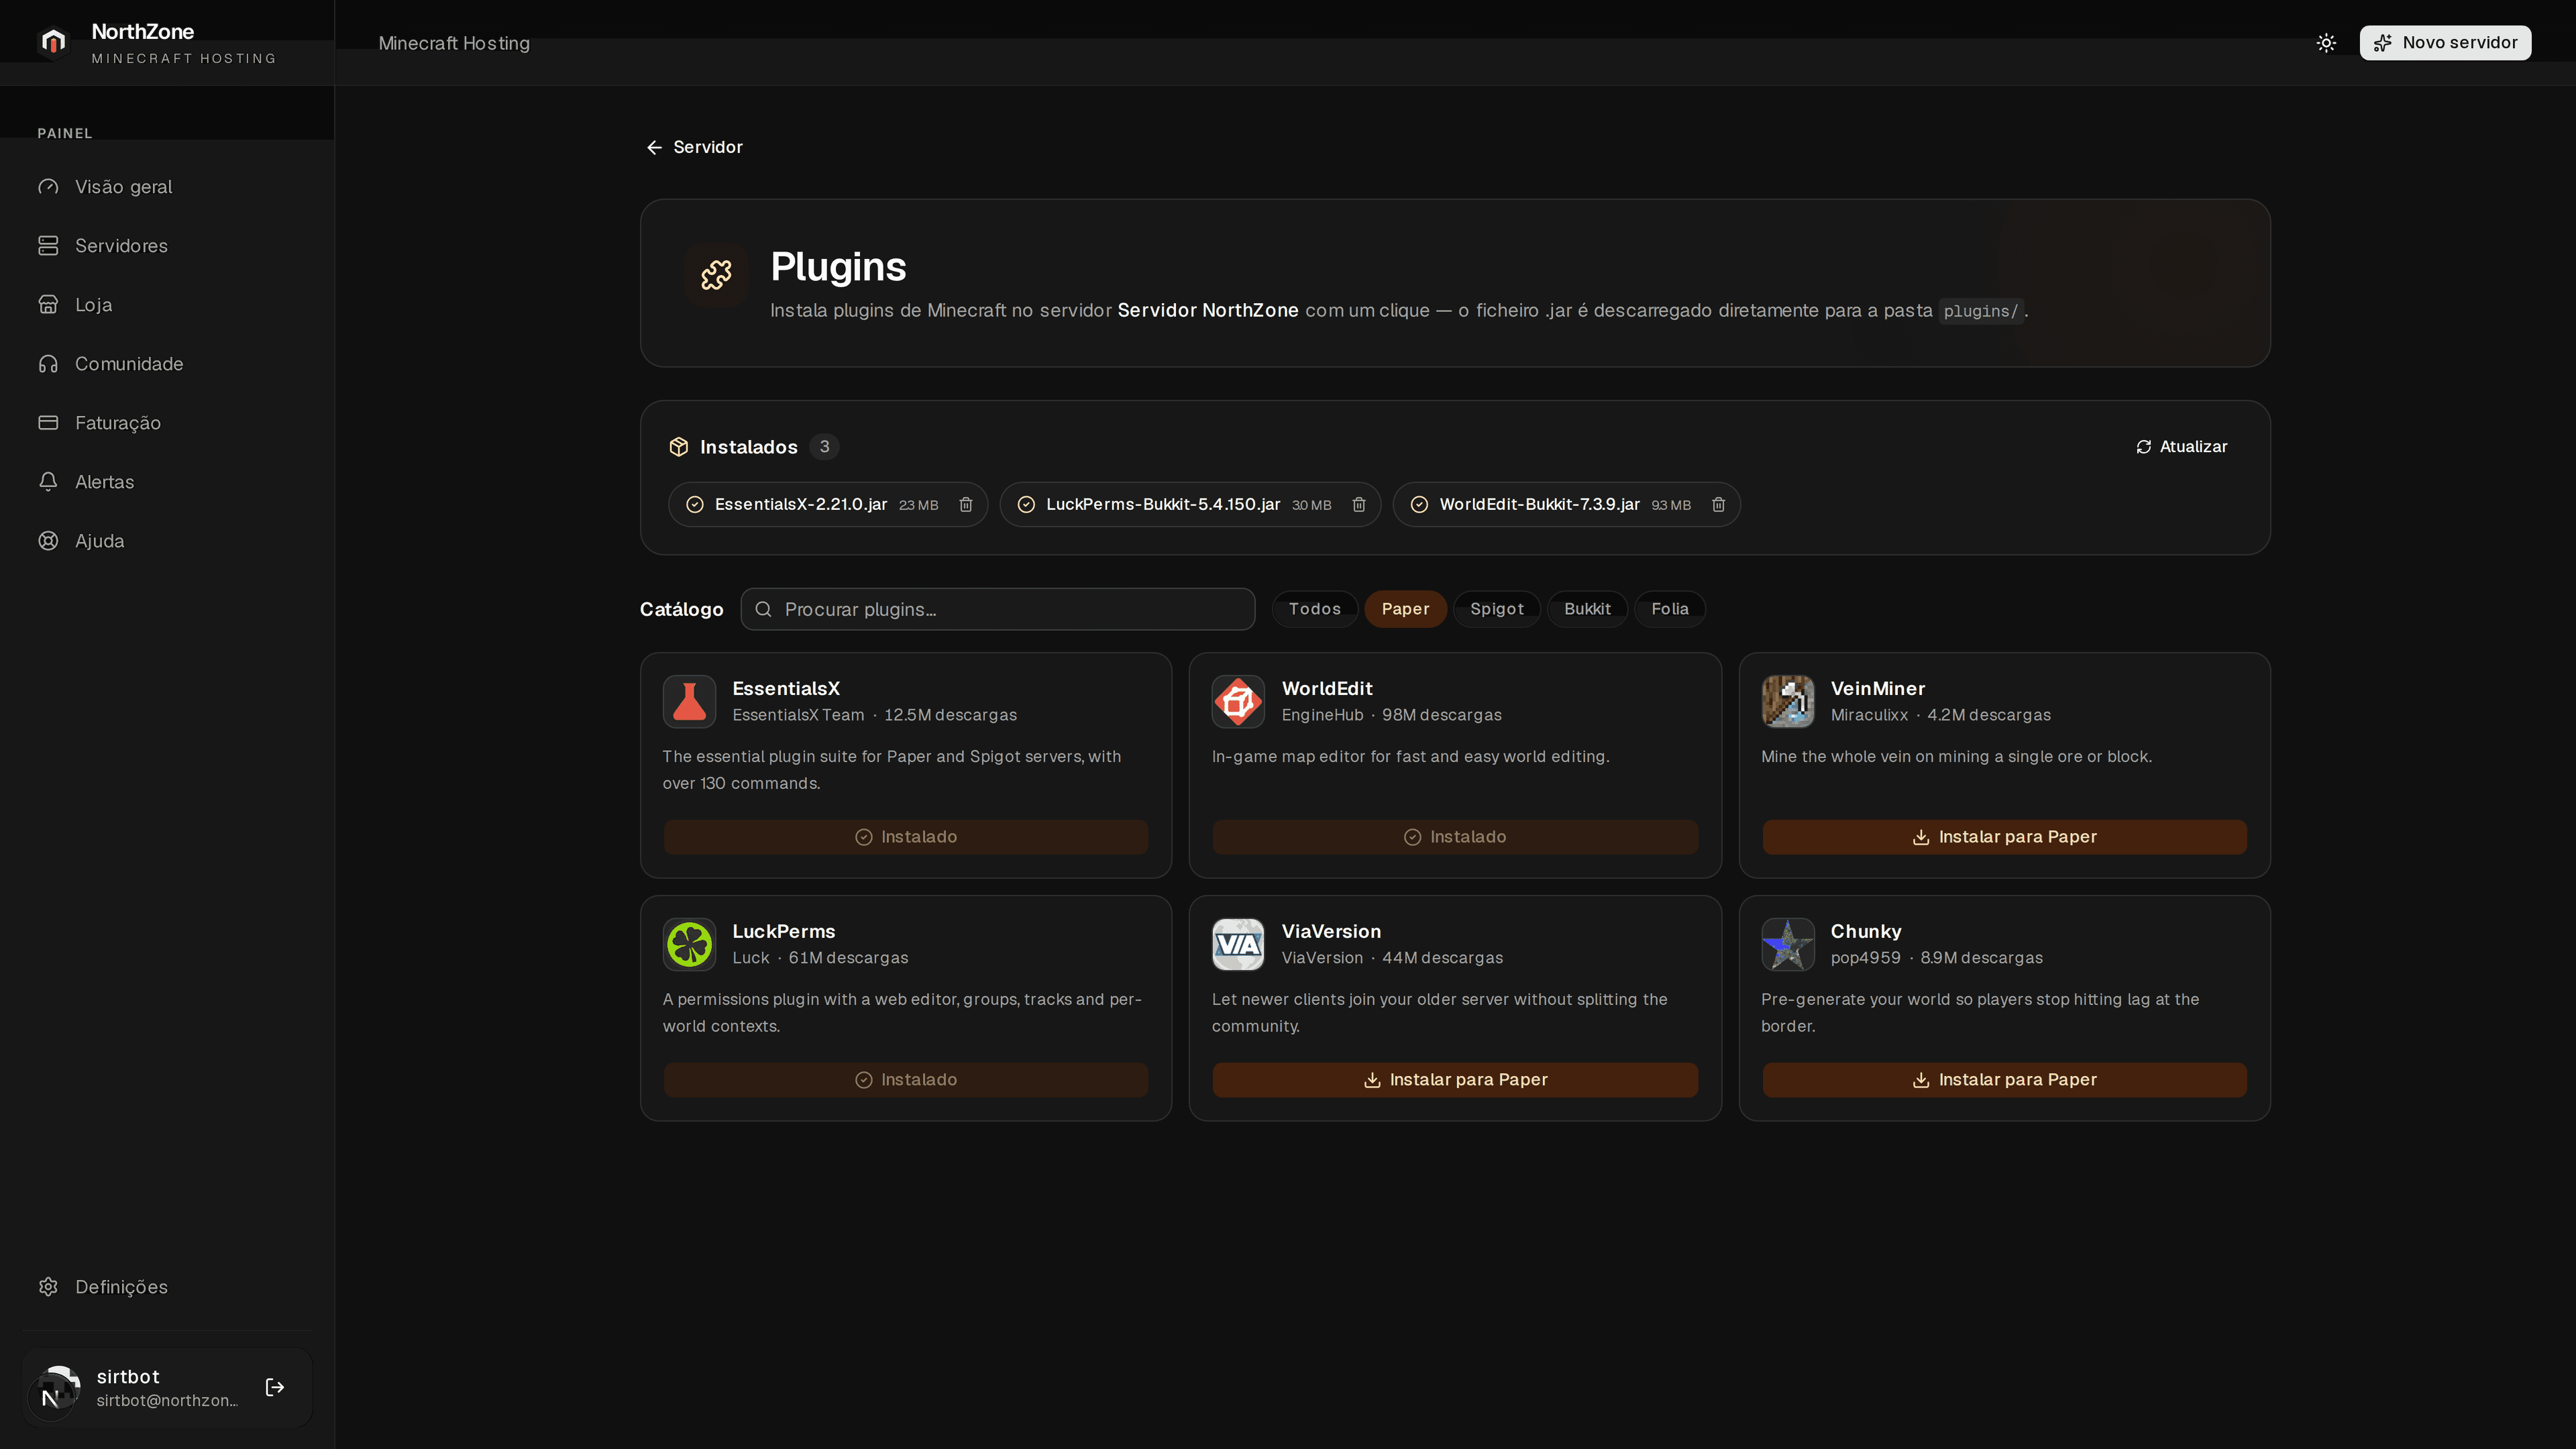2576x1449 pixels.
Task: Select the Paper filter tab
Action: tap(1405, 609)
